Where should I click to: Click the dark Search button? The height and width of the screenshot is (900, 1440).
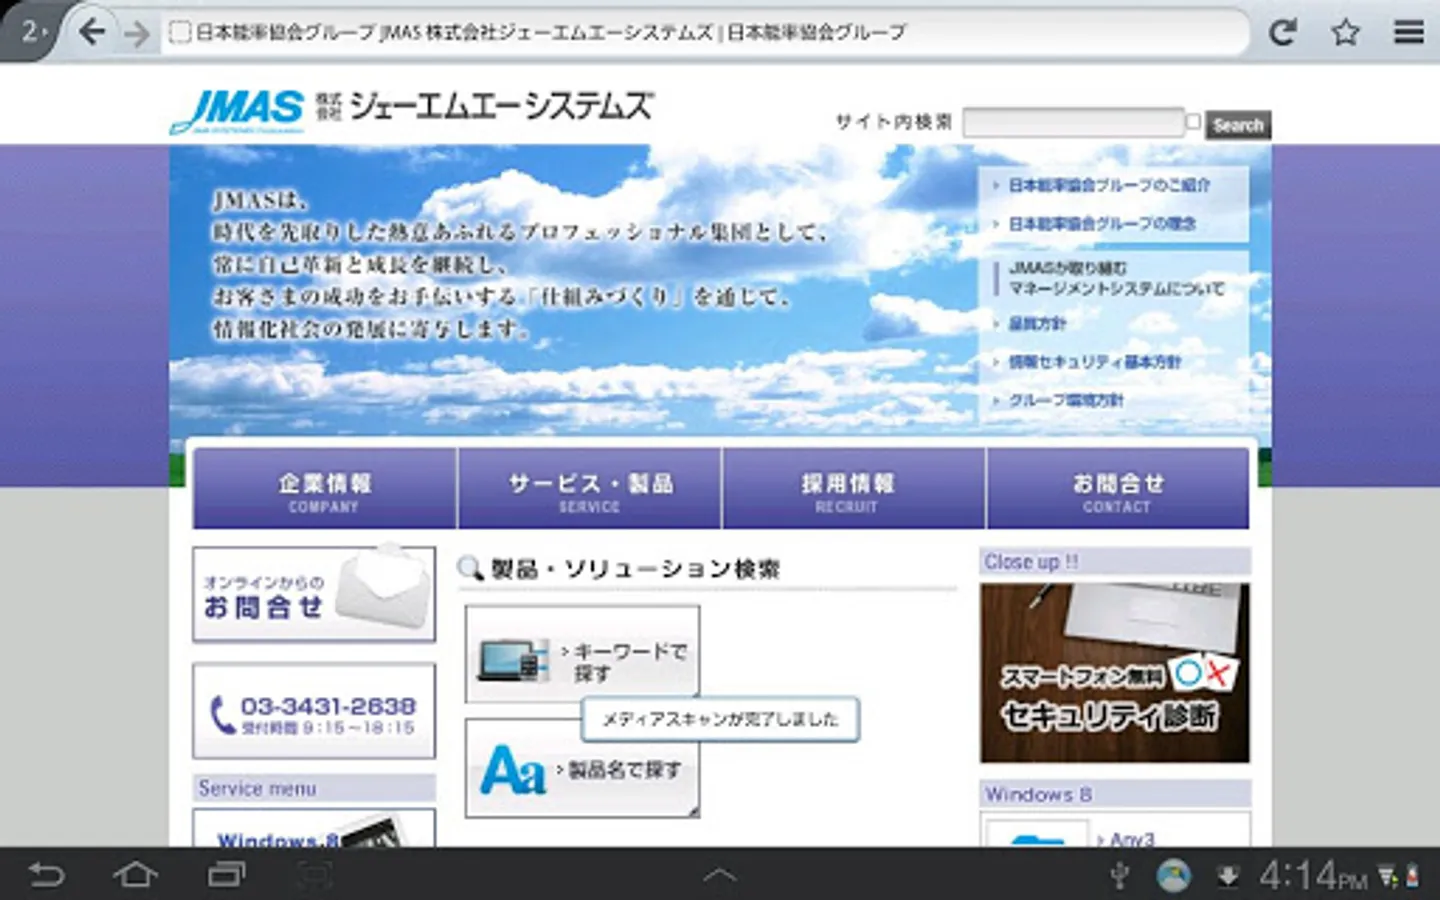1238,125
